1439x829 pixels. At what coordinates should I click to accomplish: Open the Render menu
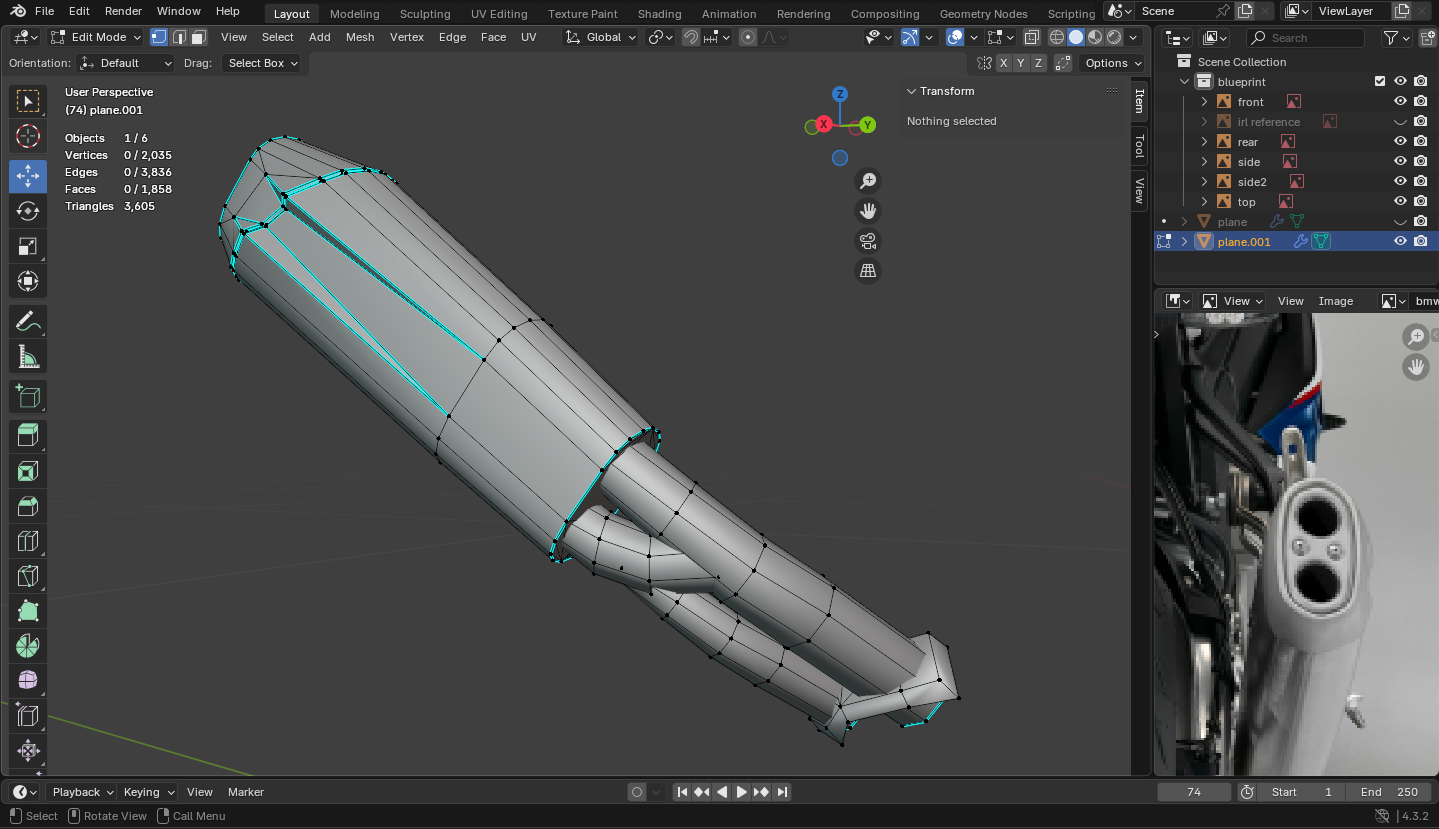(x=123, y=11)
